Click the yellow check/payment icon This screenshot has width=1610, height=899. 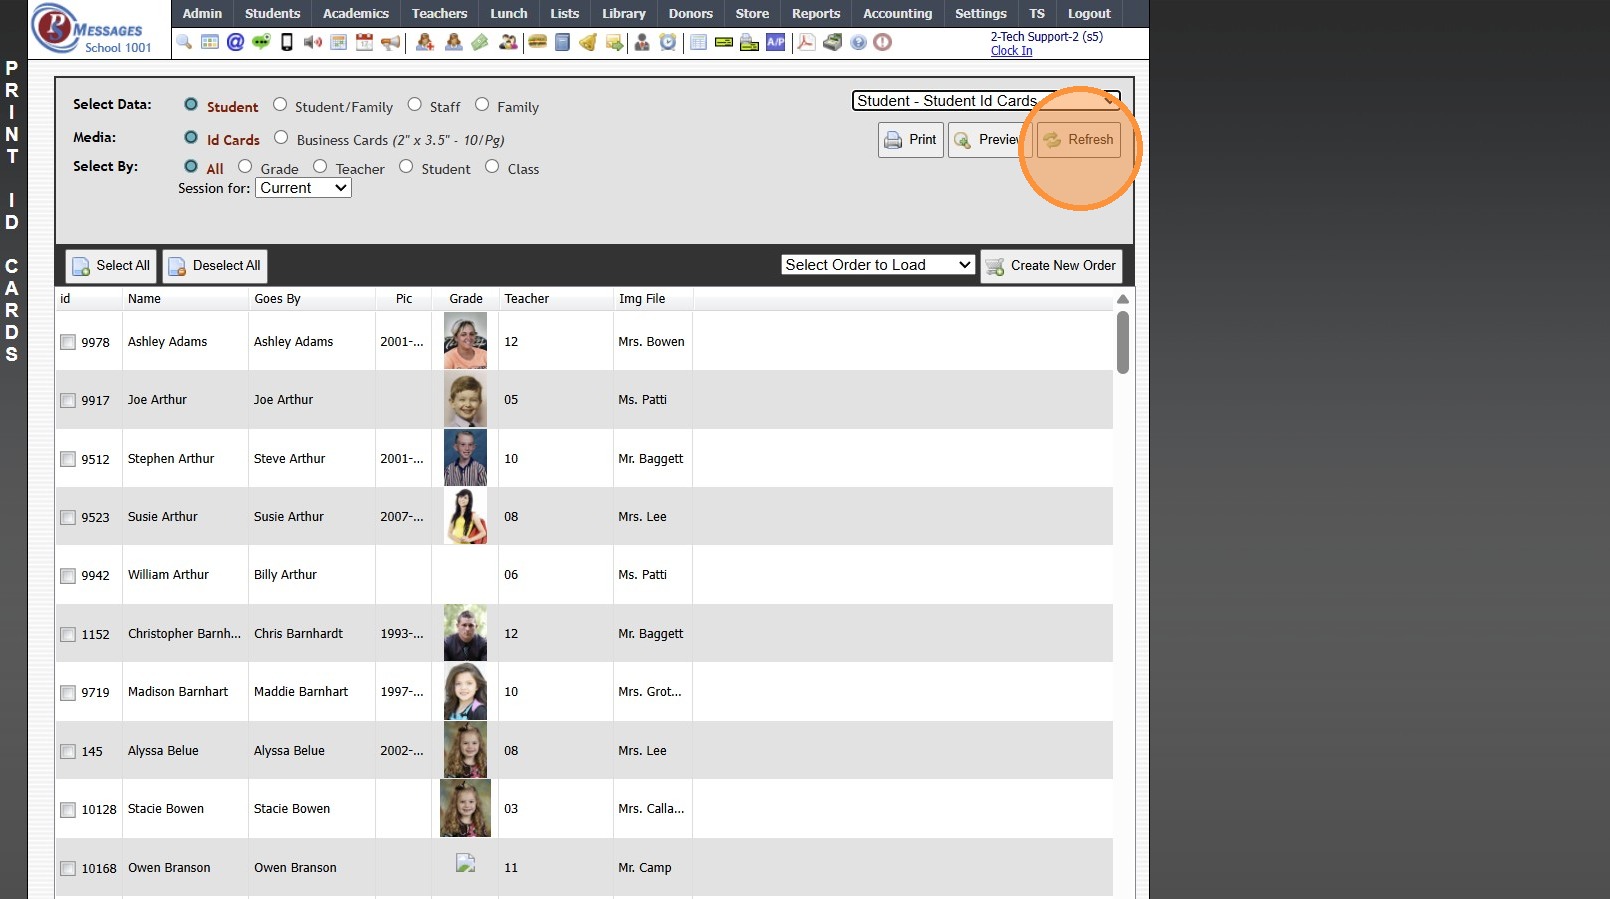pyautogui.click(x=723, y=42)
